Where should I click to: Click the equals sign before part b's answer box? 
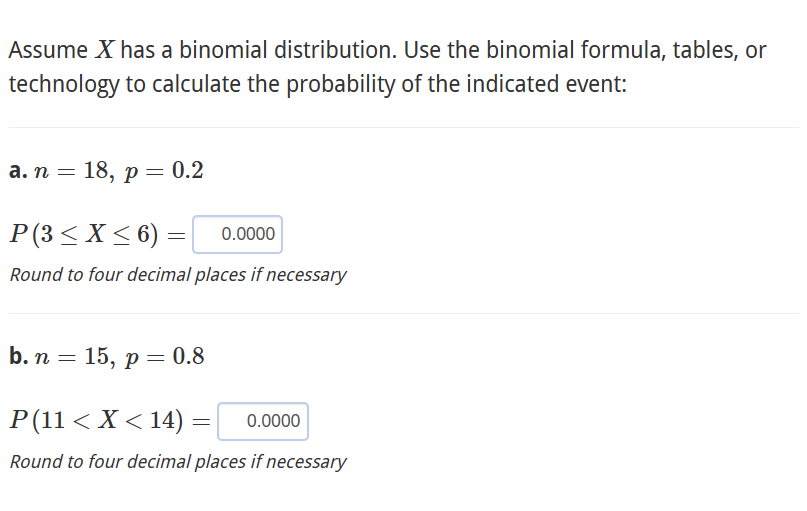(201, 422)
